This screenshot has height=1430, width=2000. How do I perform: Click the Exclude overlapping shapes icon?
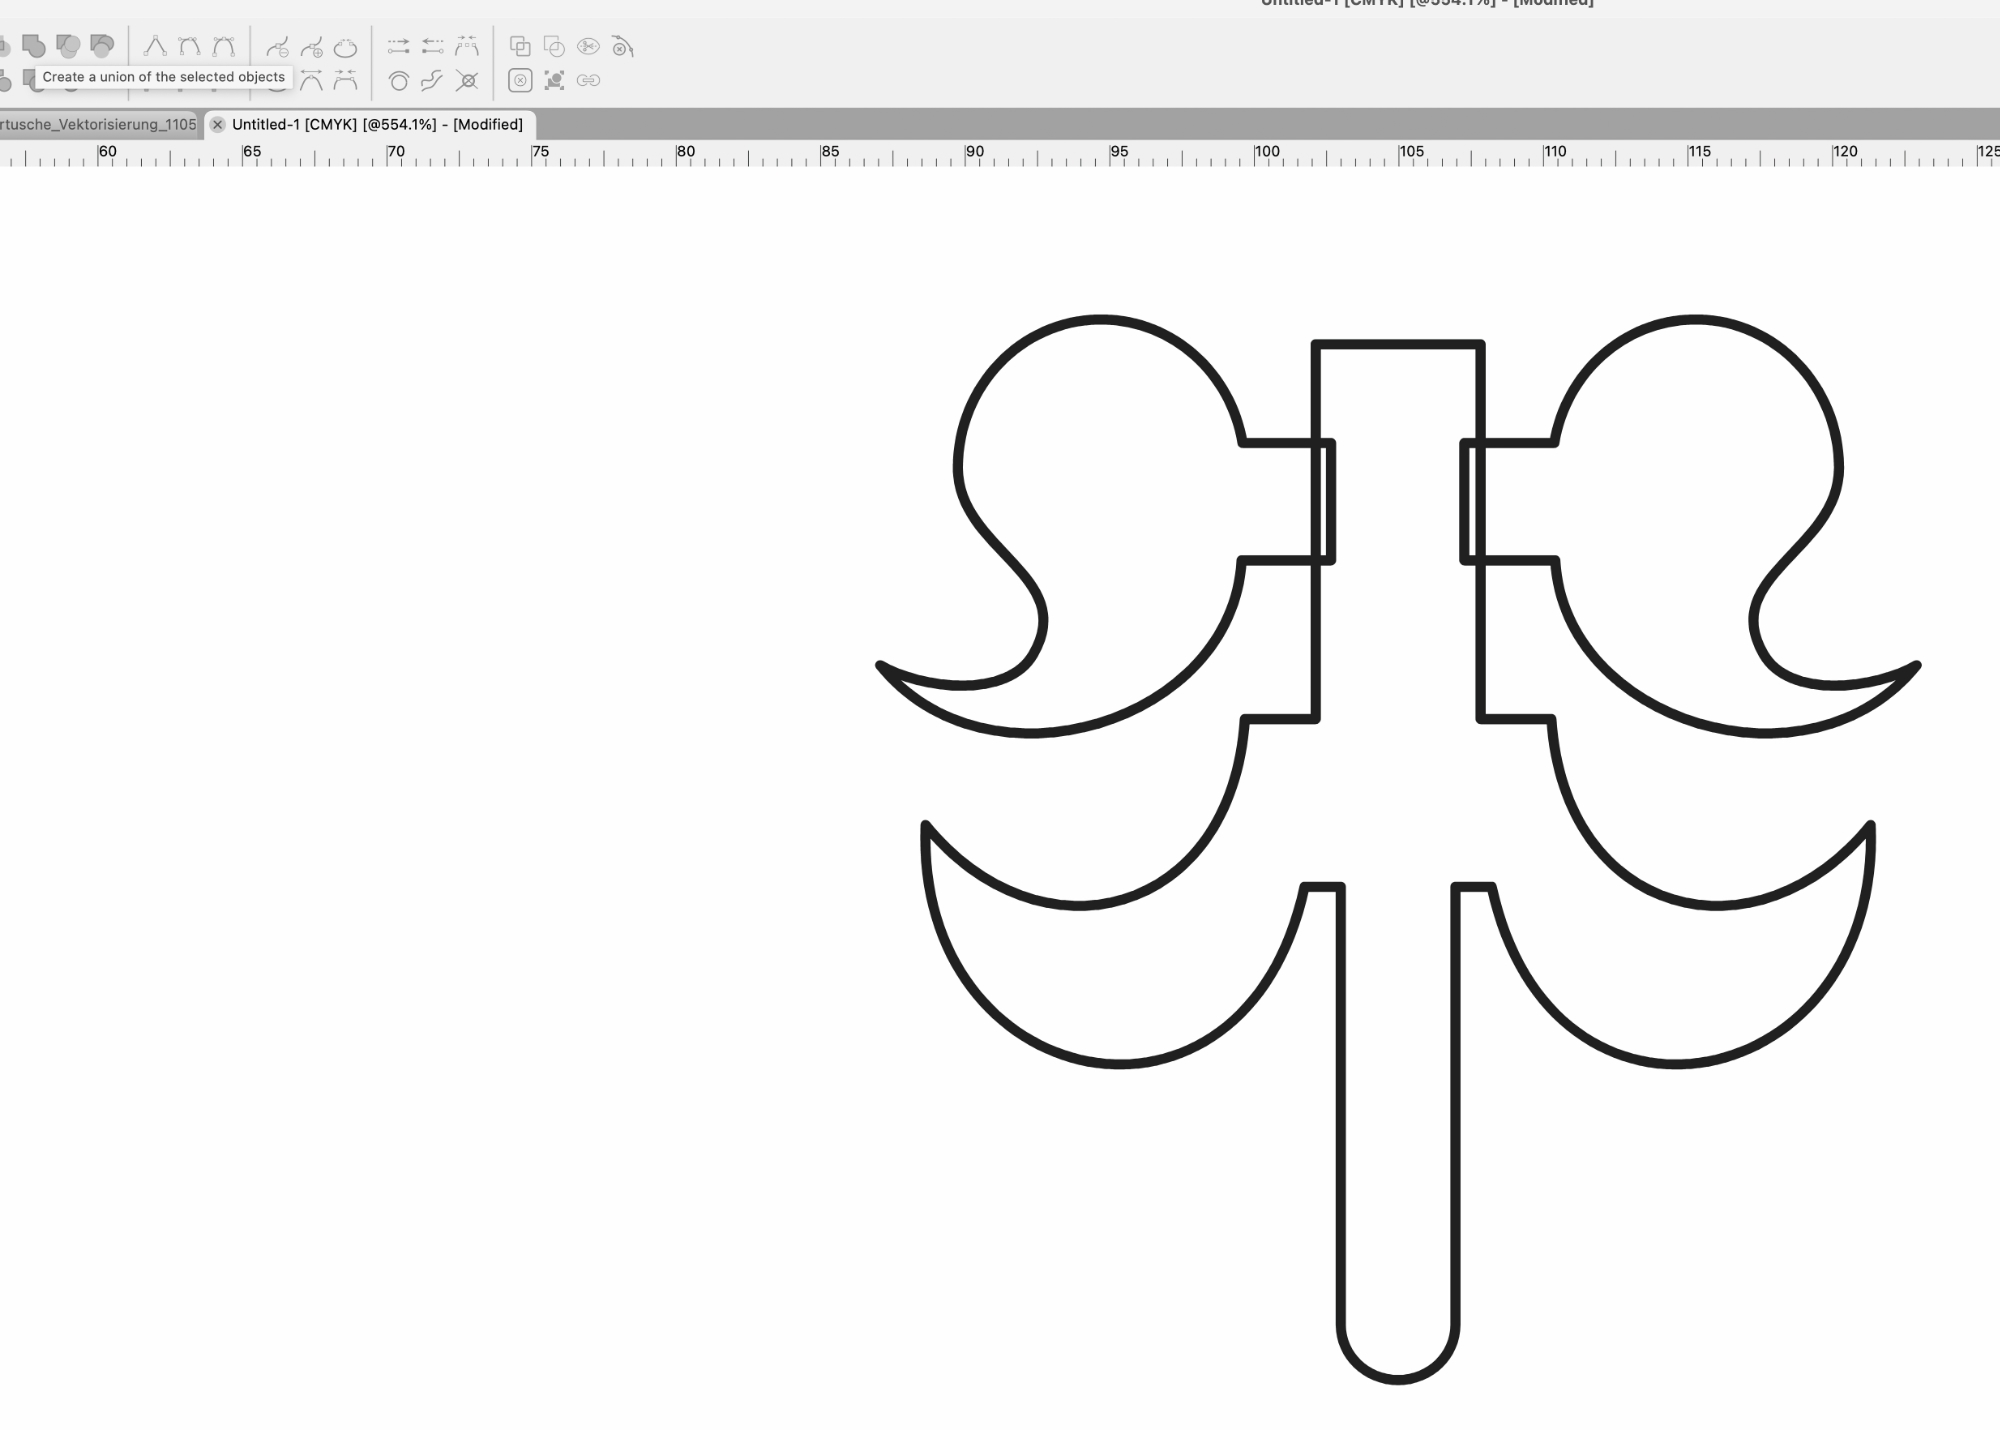pos(102,46)
